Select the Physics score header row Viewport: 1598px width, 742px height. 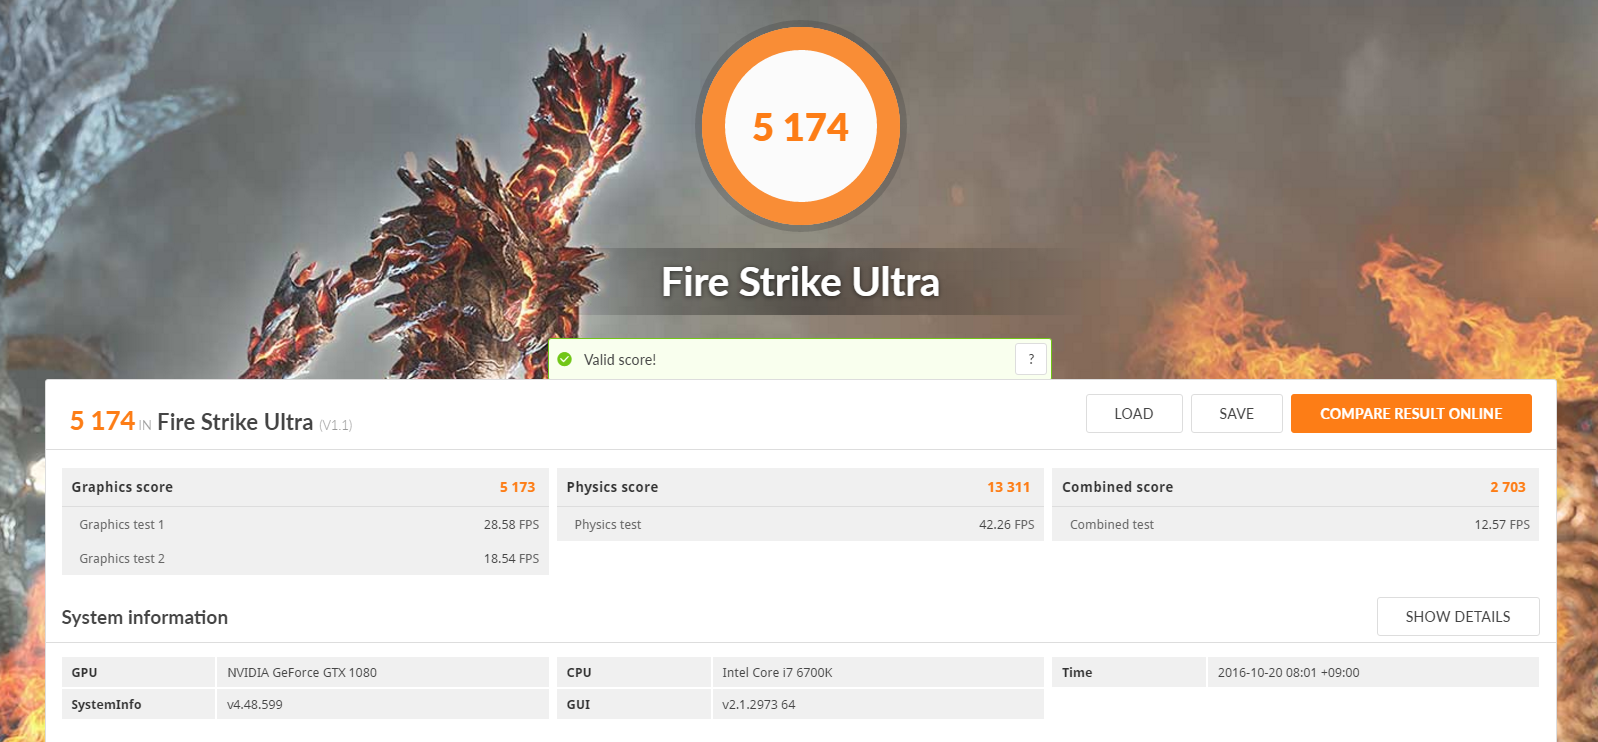tap(799, 487)
